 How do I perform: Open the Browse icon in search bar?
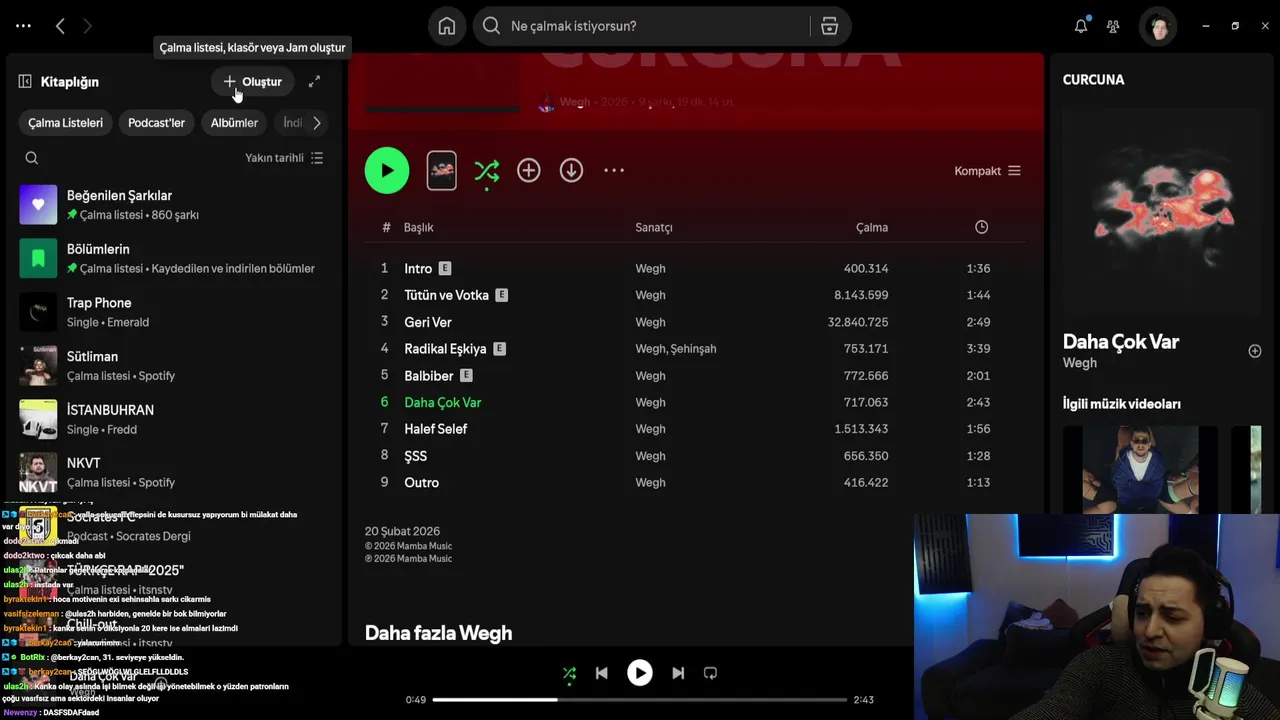829,26
